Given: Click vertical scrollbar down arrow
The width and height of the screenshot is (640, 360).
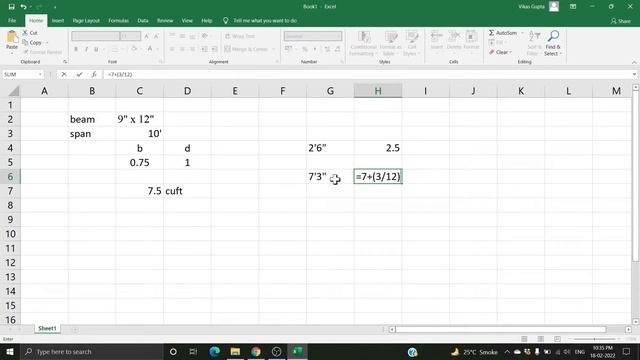Looking at the screenshot, I should pyautogui.click(x=636, y=322).
